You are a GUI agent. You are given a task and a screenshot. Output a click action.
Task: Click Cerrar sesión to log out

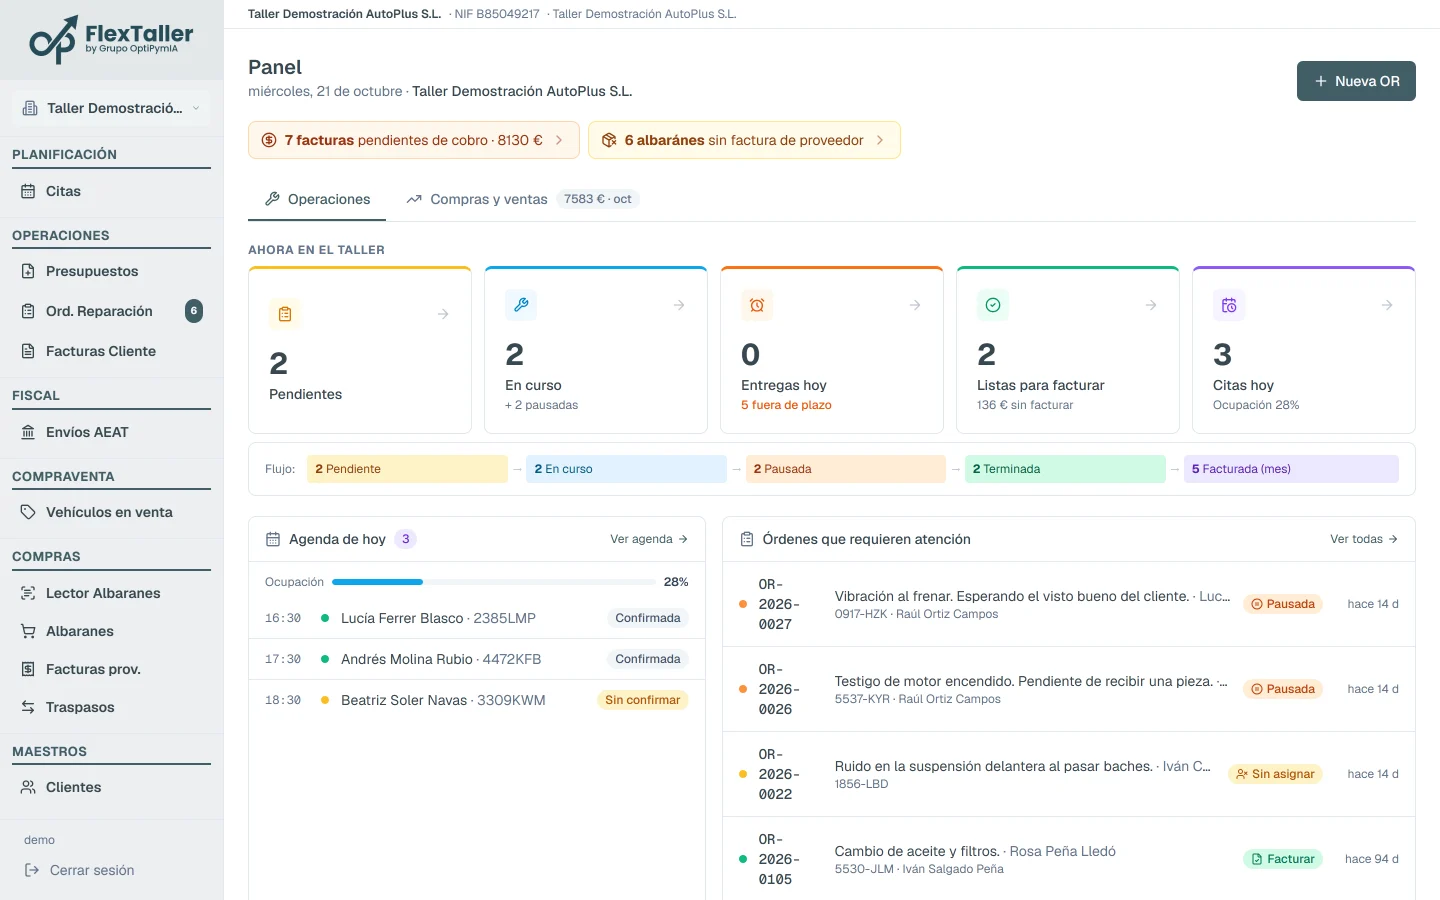(x=80, y=870)
